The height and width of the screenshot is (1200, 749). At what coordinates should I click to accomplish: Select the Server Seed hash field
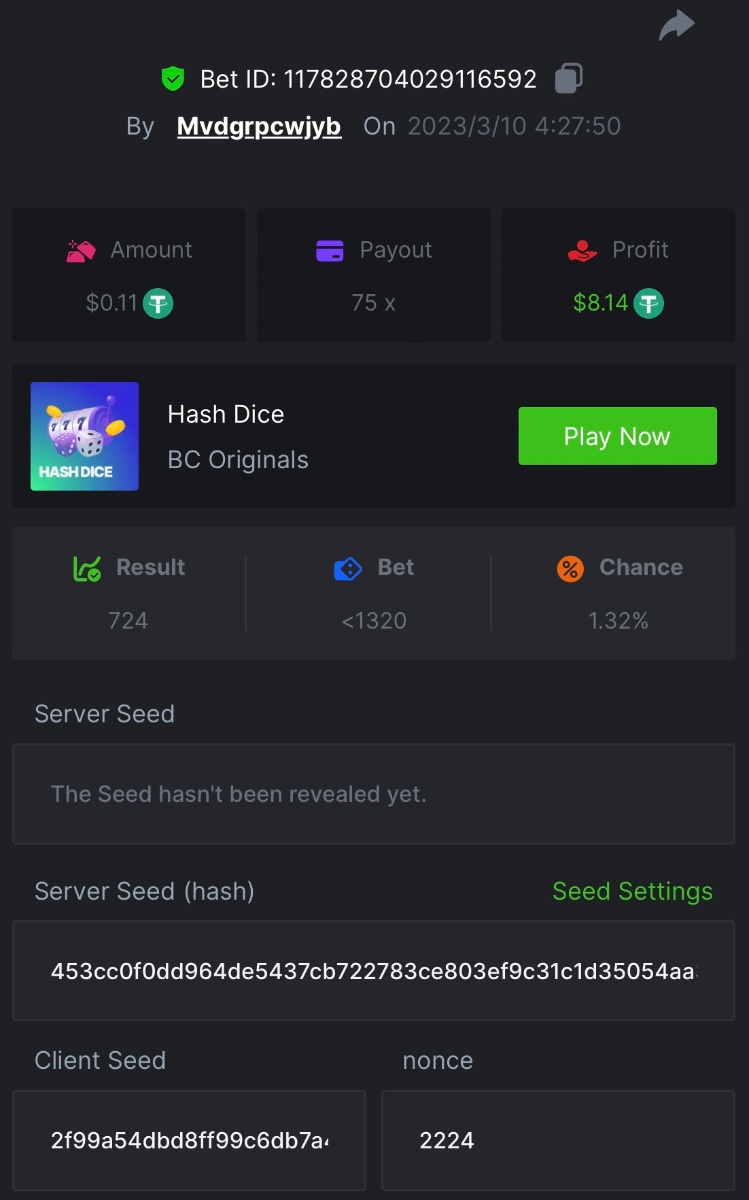click(373, 971)
